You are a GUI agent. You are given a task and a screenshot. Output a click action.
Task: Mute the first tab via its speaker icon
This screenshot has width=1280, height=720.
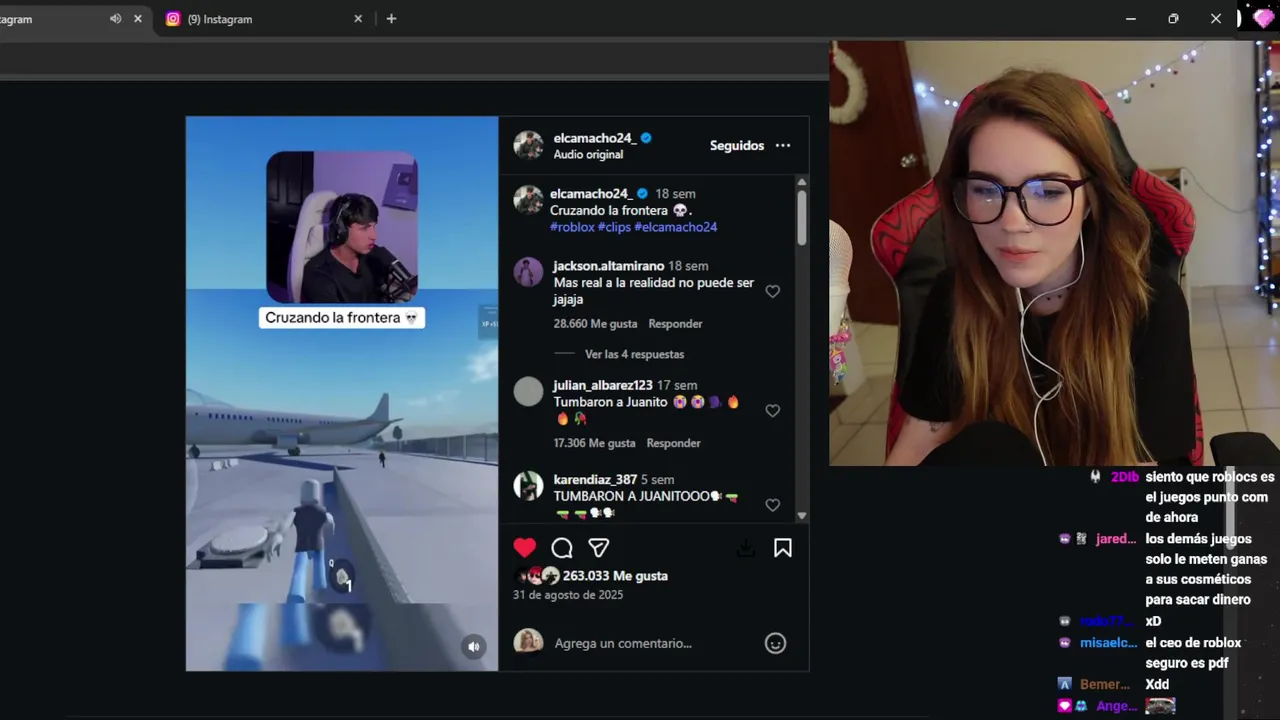(115, 19)
